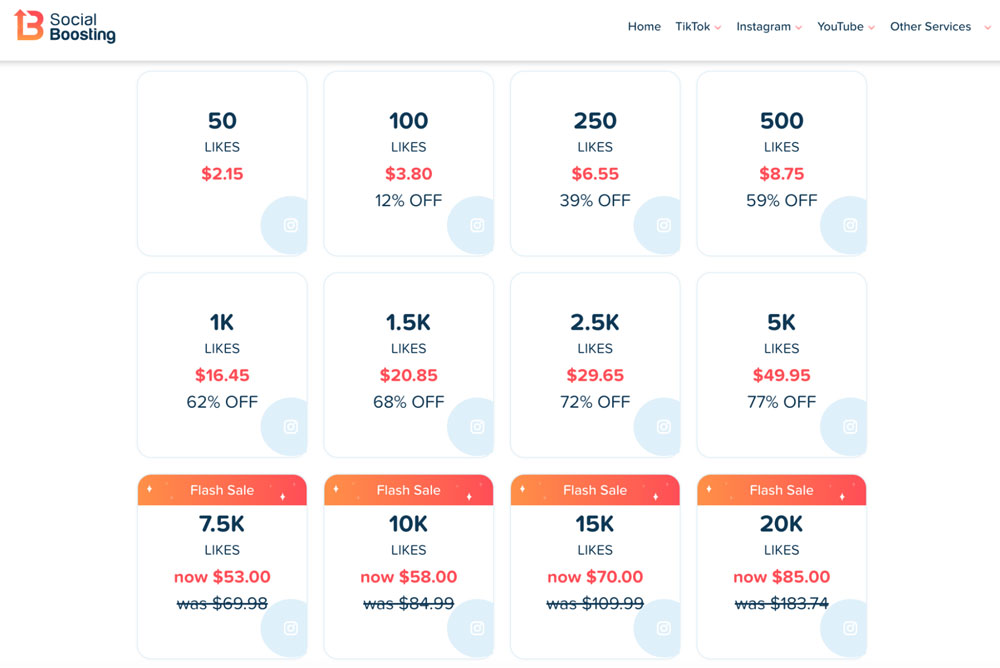Click the Flash Sale banner on the 15K card
Screen dimensions: 1000x668
click(595, 490)
